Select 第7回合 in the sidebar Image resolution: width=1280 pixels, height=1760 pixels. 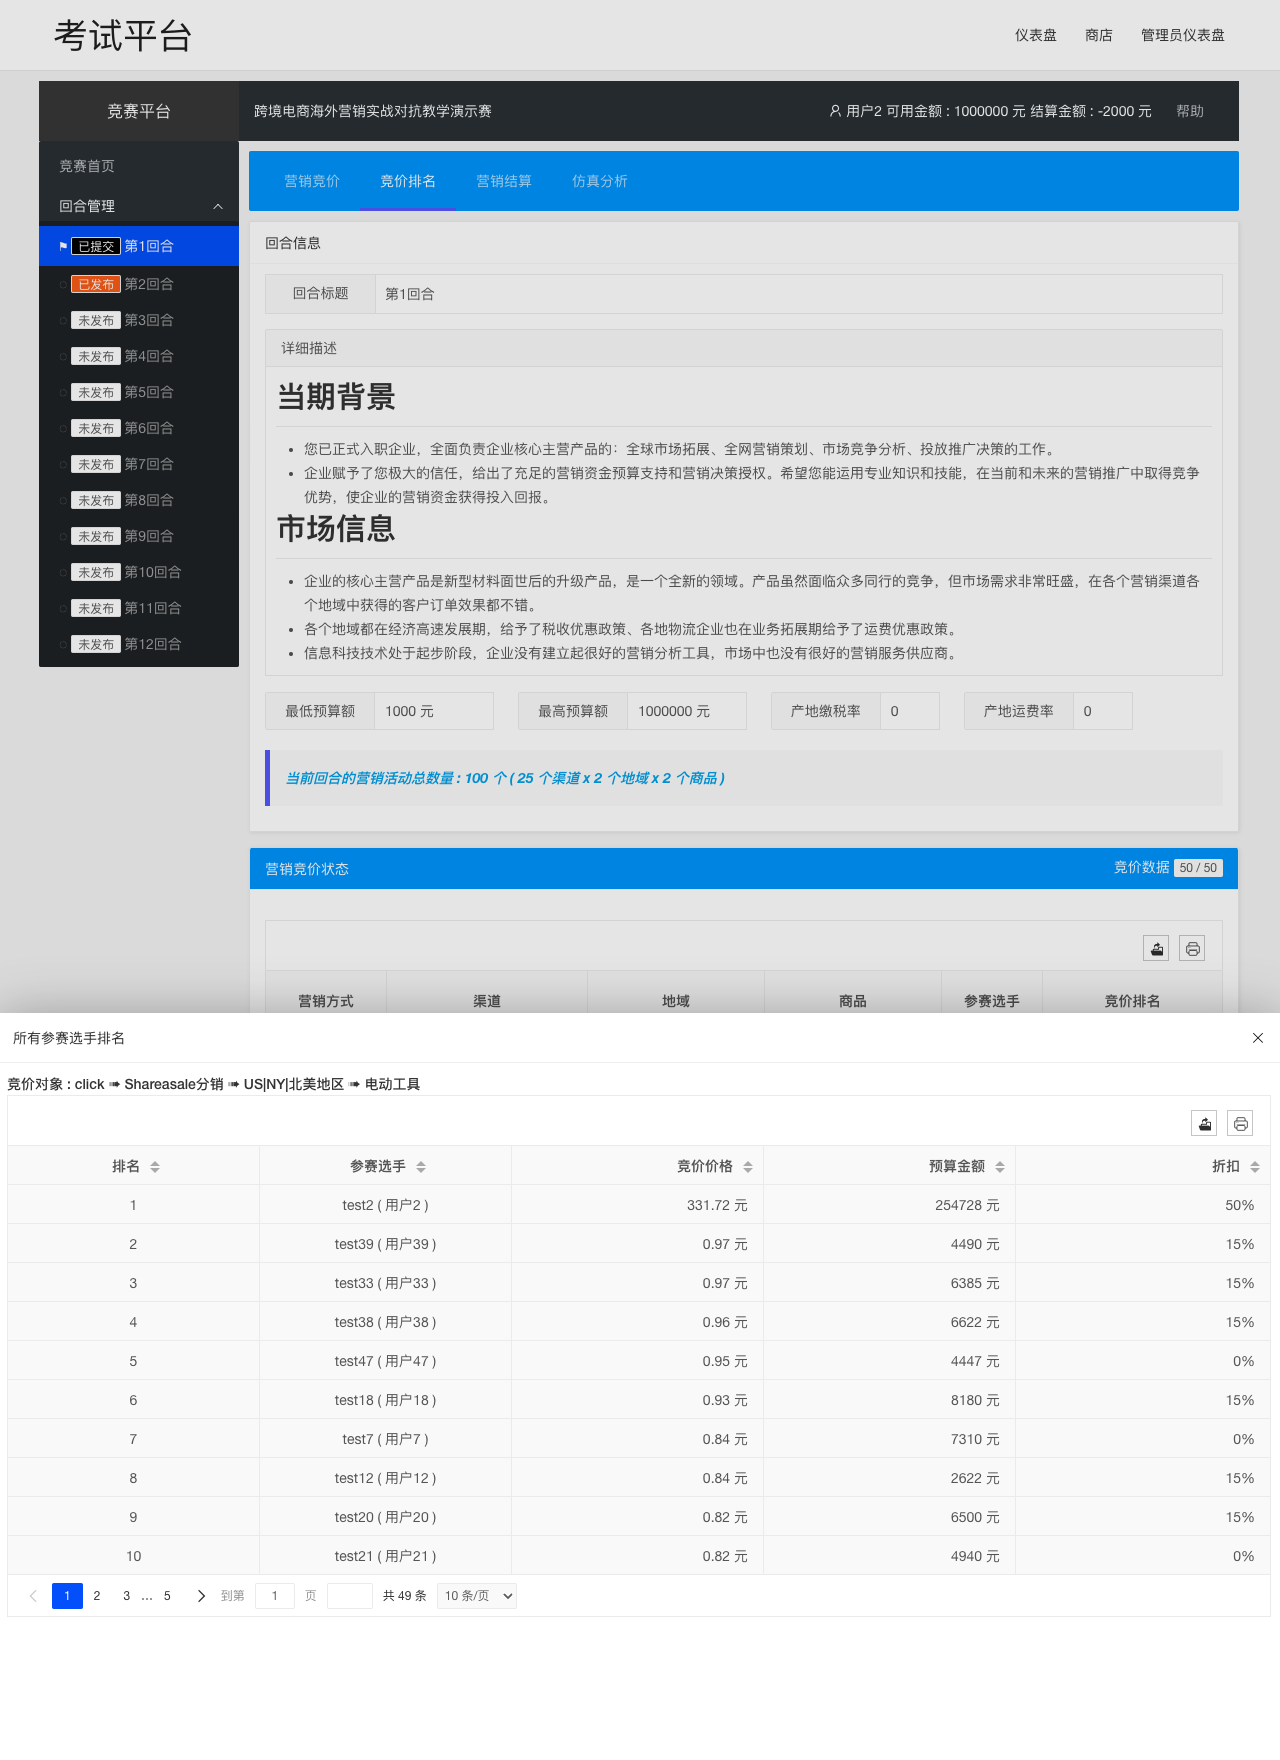(x=139, y=464)
